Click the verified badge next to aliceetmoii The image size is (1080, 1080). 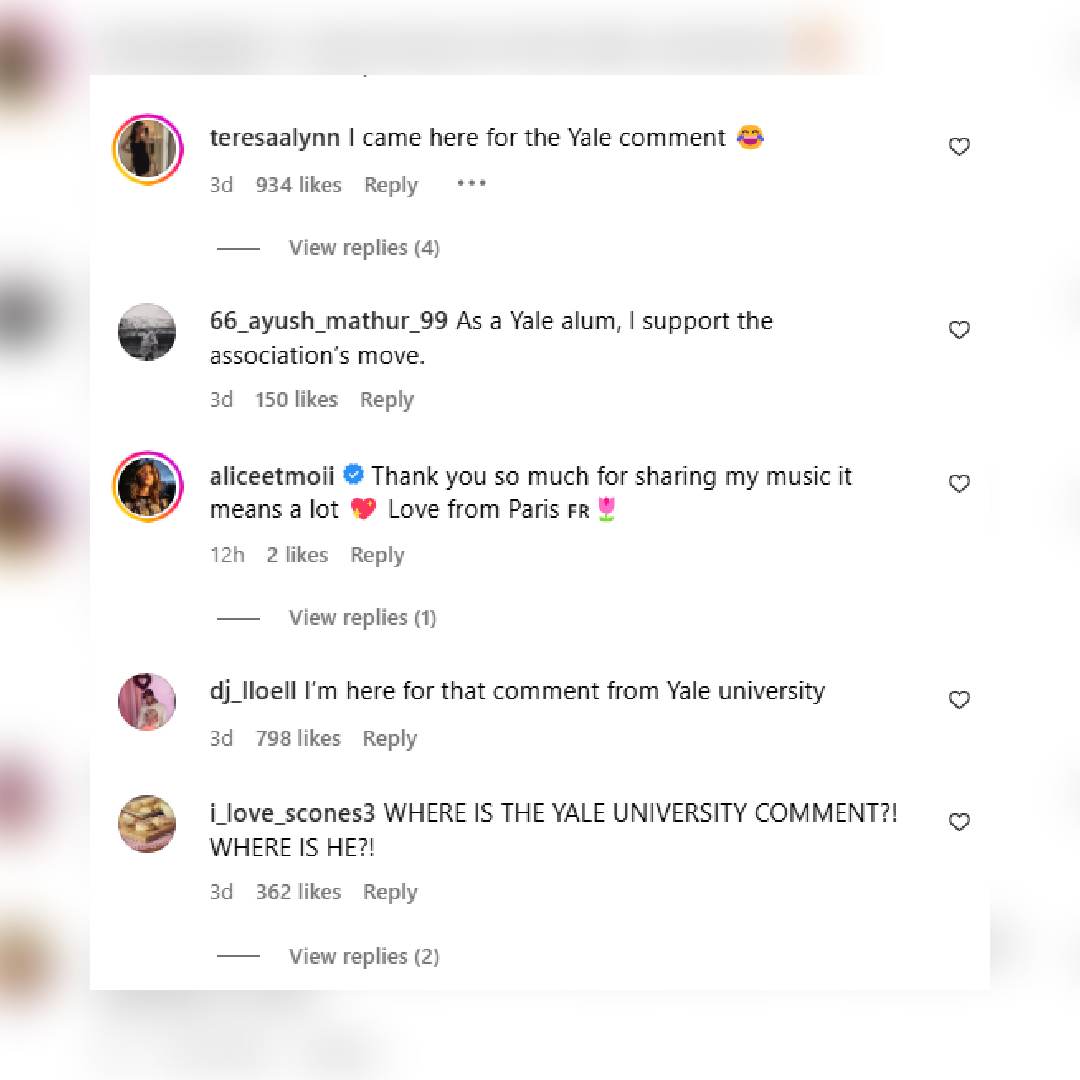(353, 475)
